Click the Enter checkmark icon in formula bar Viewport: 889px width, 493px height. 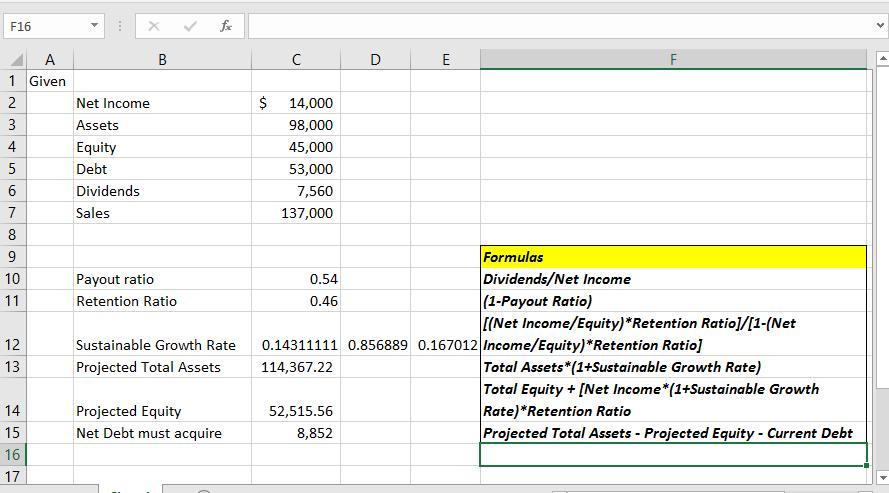coord(189,27)
